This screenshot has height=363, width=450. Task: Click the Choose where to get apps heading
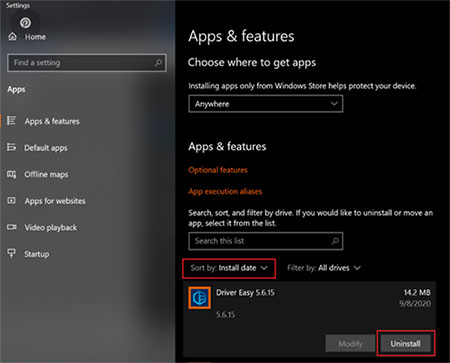pyautogui.click(x=252, y=63)
